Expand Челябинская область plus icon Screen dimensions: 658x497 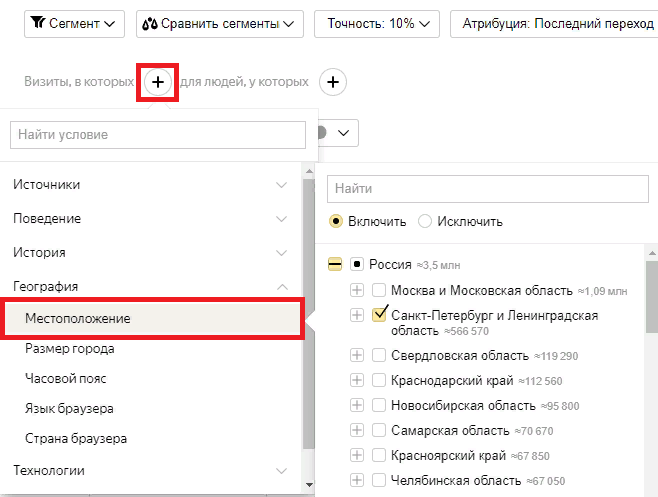(x=357, y=480)
